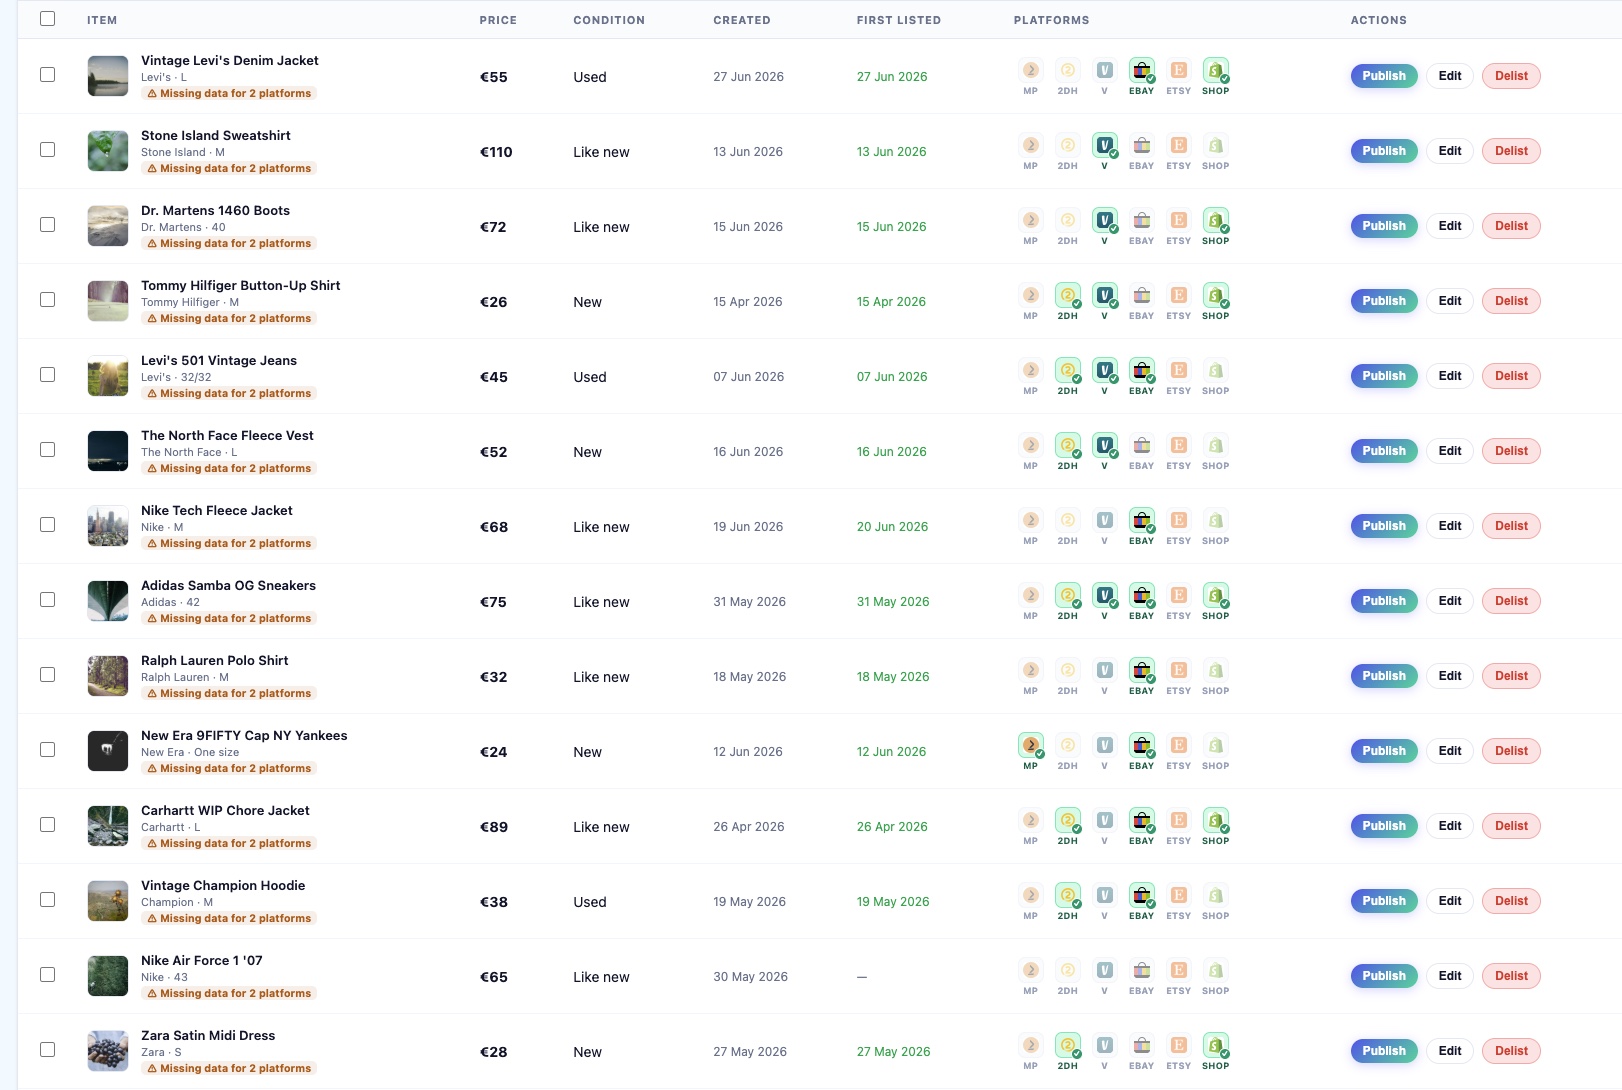The height and width of the screenshot is (1090, 1622).
Task: Open the New Era 9FIFTY Cap thumbnail
Action: point(108,751)
